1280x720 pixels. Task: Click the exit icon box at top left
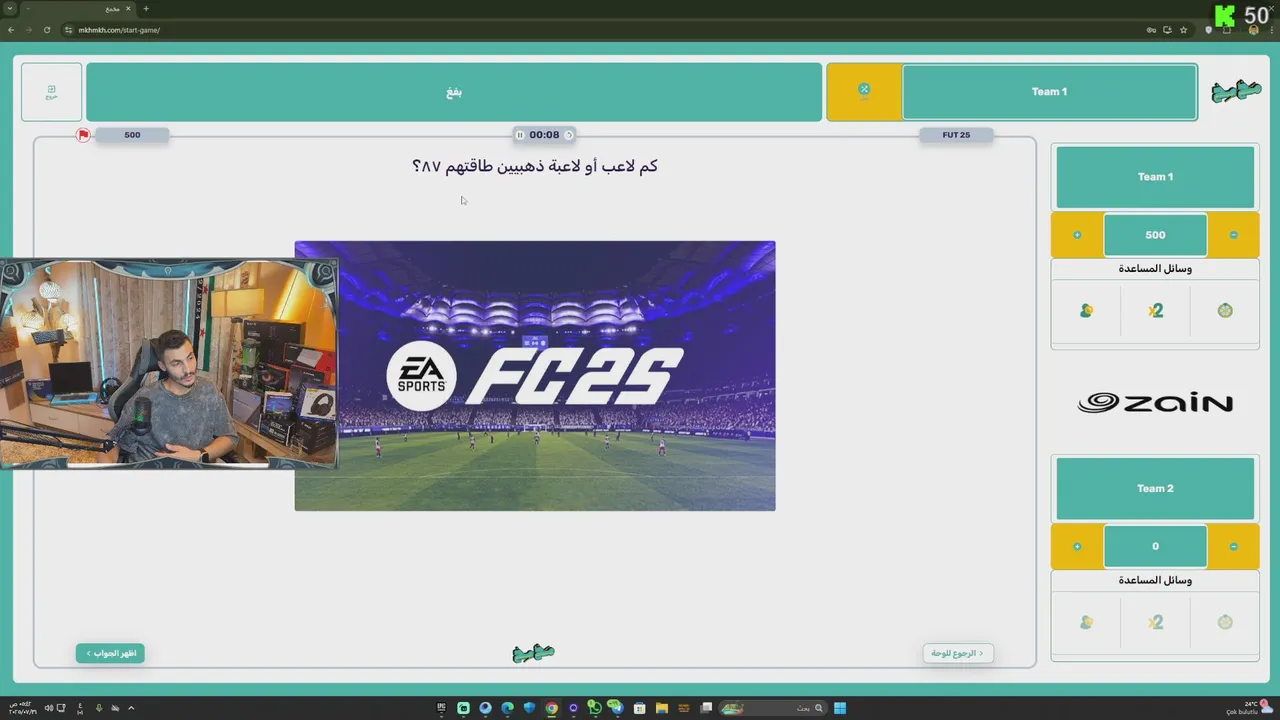point(51,92)
